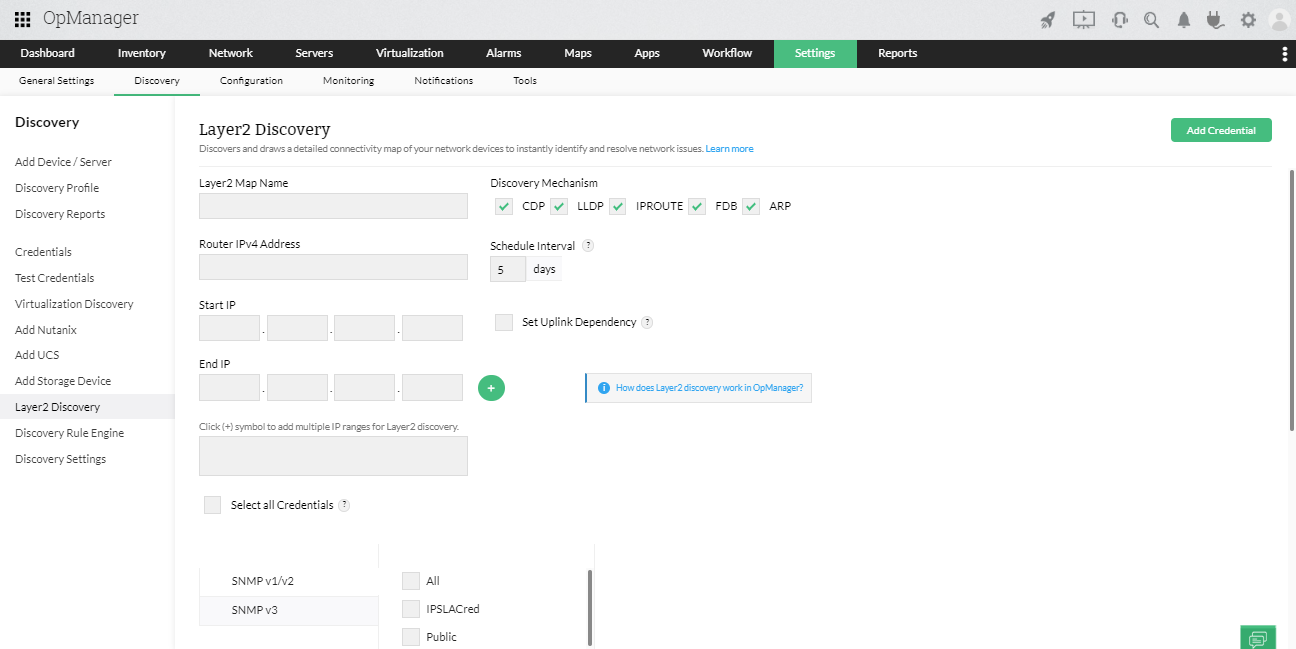Tick the IPSLACred credential checkbox

pyautogui.click(x=411, y=609)
